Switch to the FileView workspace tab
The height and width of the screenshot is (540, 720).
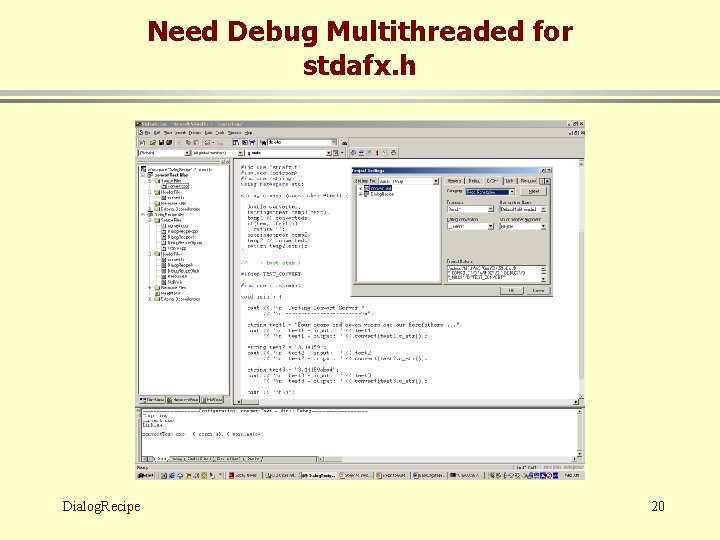point(212,399)
